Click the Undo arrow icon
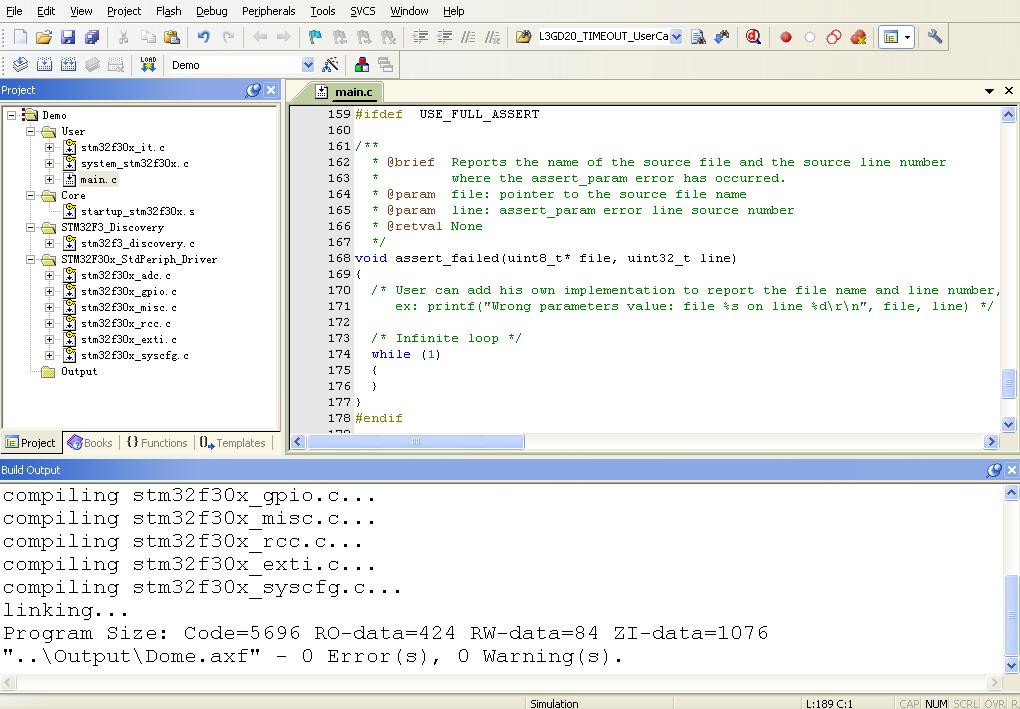The height and width of the screenshot is (709, 1020). (204, 37)
